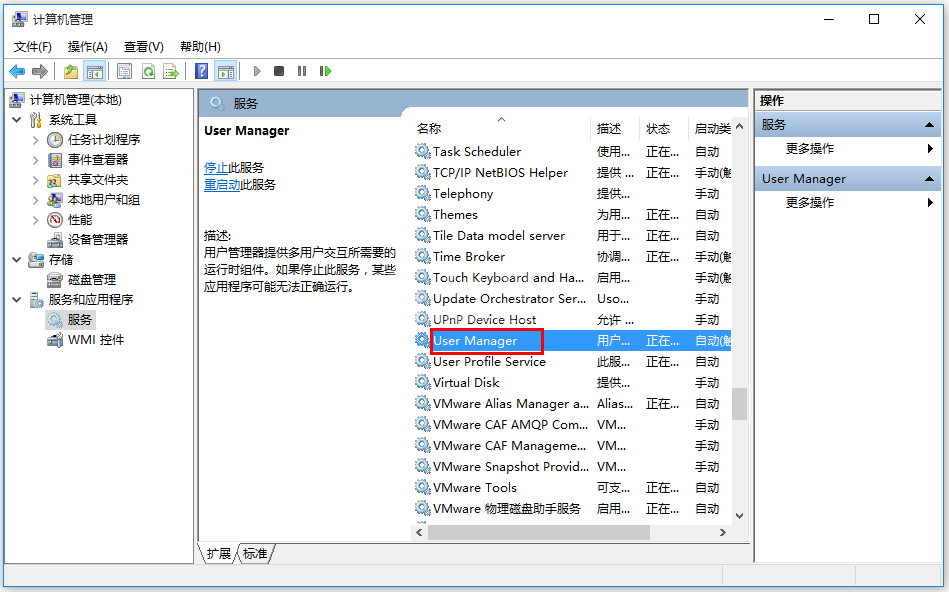Image resolution: width=949 pixels, height=592 pixels.
Task: Sort by the 名称 column header
Action: click(x=429, y=128)
